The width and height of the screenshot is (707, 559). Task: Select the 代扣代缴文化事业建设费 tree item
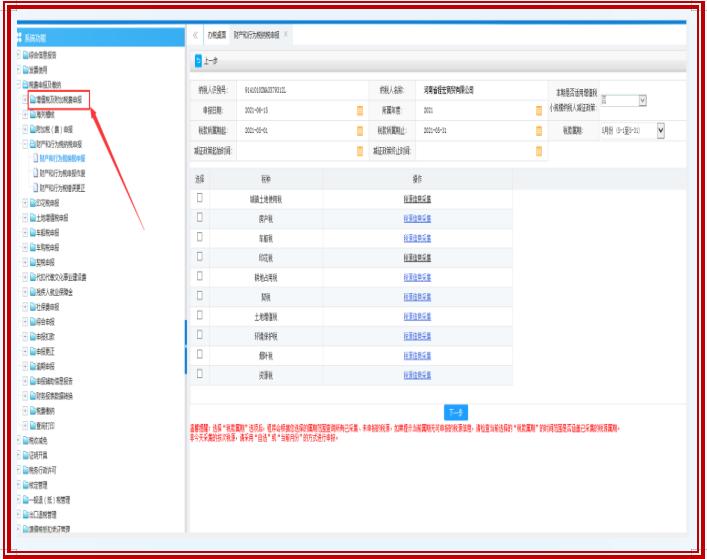pyautogui.click(x=62, y=277)
